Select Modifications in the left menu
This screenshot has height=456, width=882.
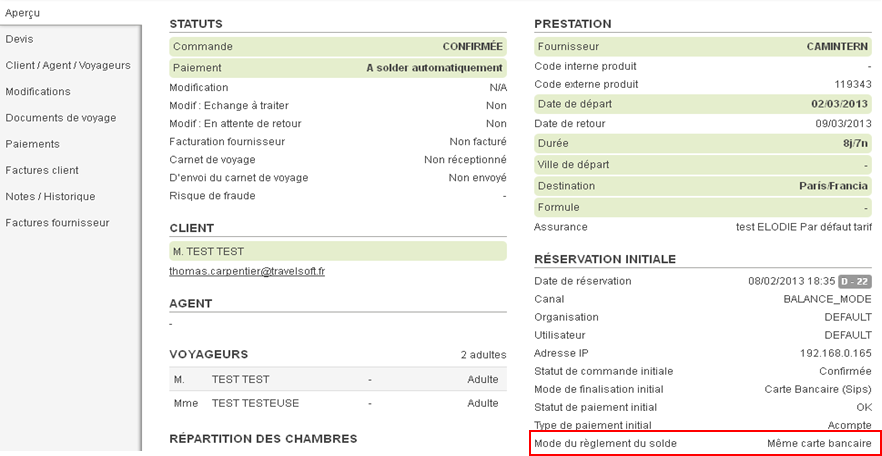pos(38,91)
